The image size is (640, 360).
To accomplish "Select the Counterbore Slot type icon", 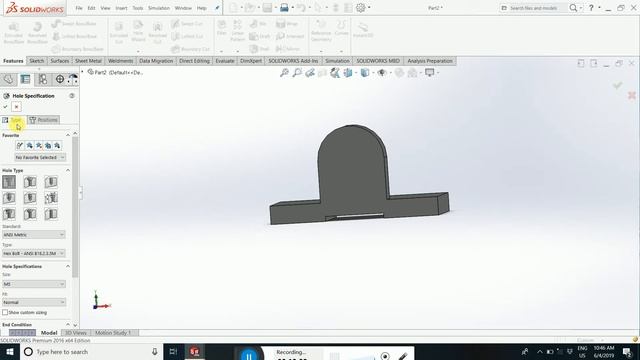I will tap(9, 214).
